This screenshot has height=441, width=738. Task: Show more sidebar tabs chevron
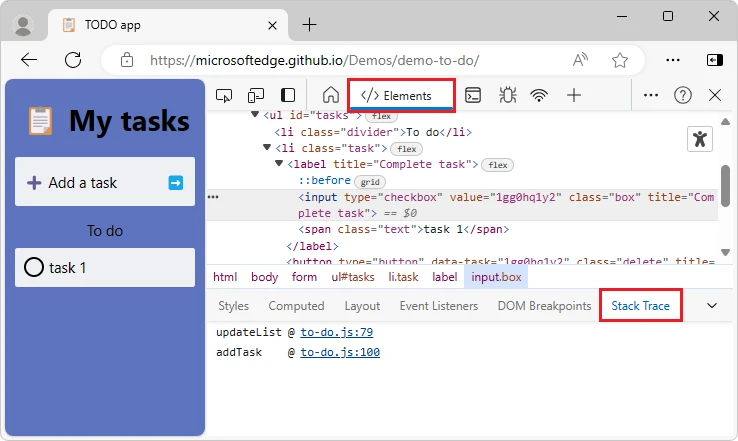[x=712, y=305]
